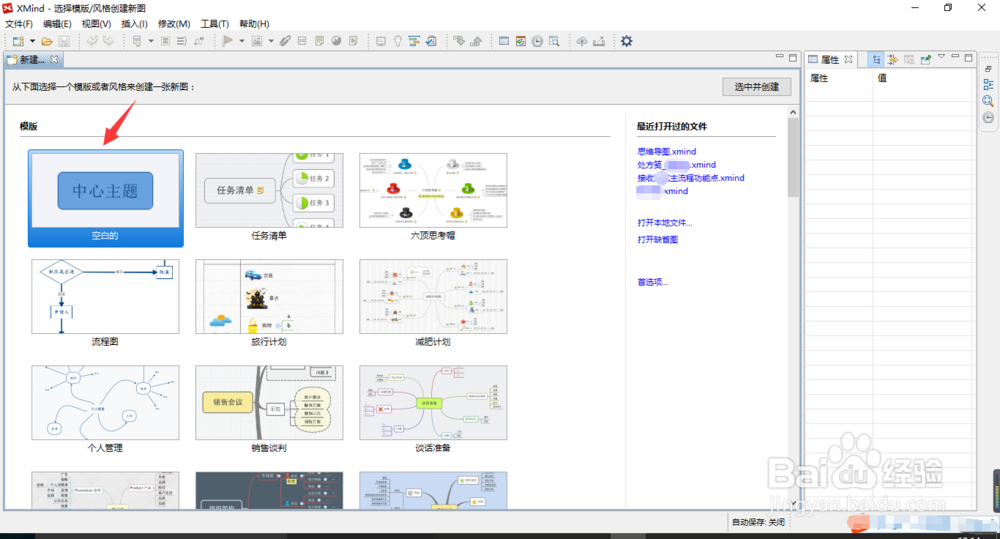Screen dimensions: 1000x539
Task: Click the Brainstorming light bulb icon
Action: point(397,41)
